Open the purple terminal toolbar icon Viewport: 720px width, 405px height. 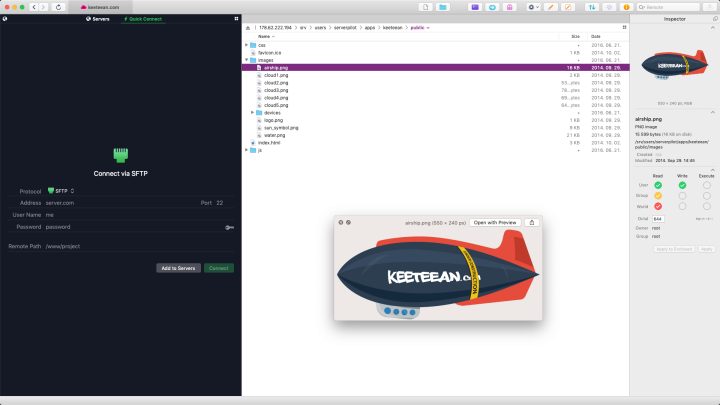pos(475,7)
